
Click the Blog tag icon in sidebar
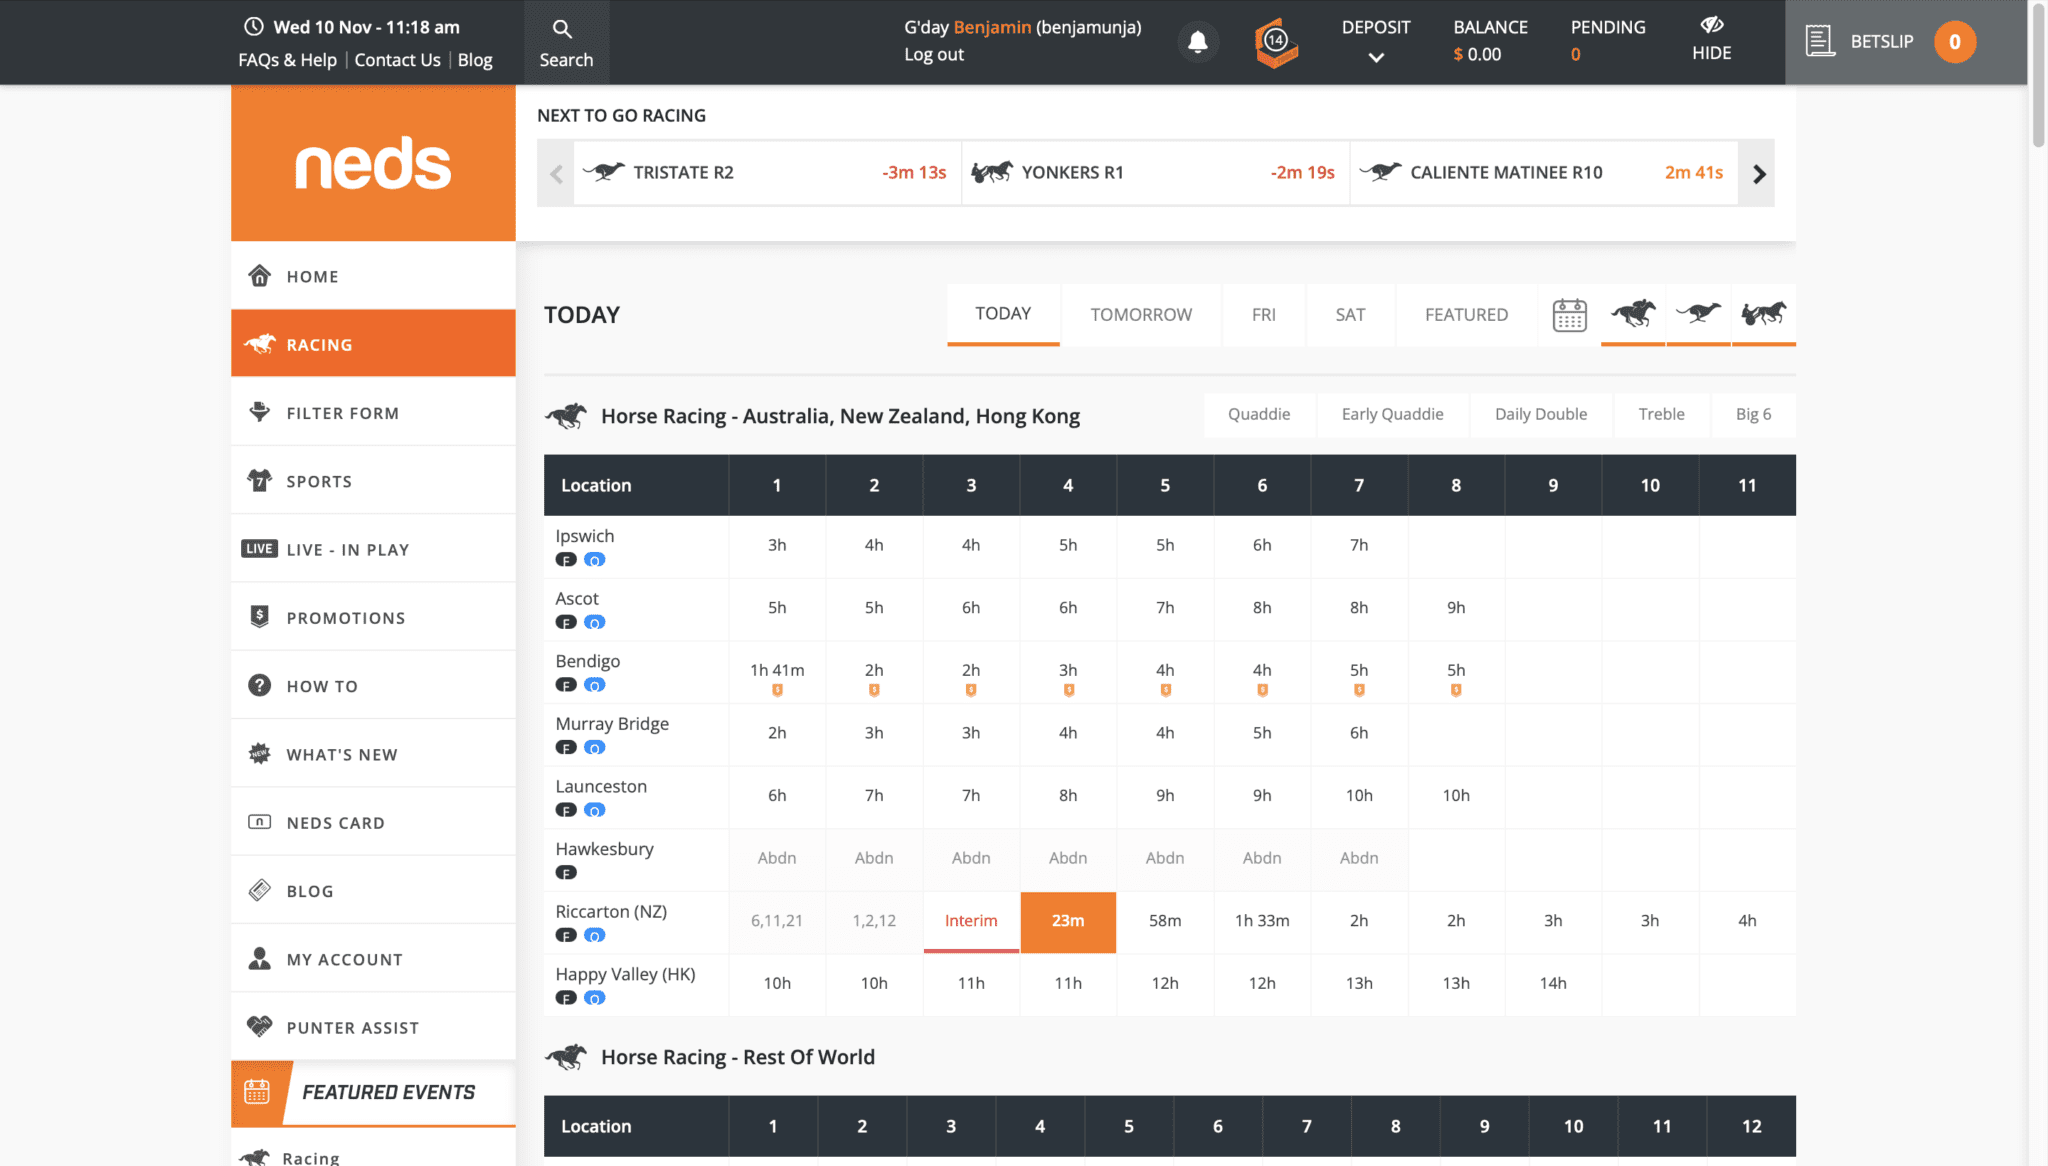(260, 890)
